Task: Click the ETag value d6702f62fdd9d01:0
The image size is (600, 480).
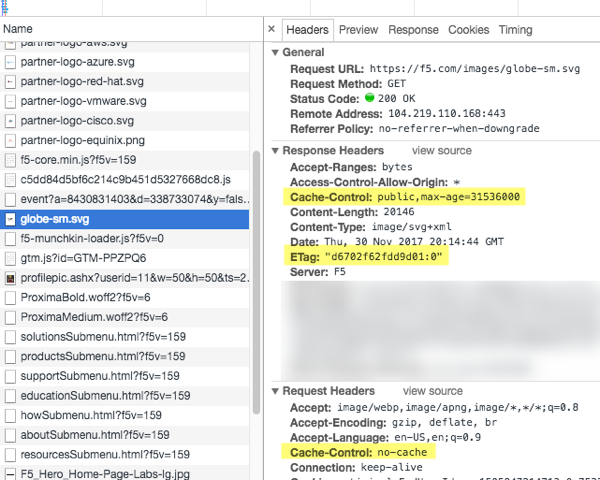Action: coord(383,257)
